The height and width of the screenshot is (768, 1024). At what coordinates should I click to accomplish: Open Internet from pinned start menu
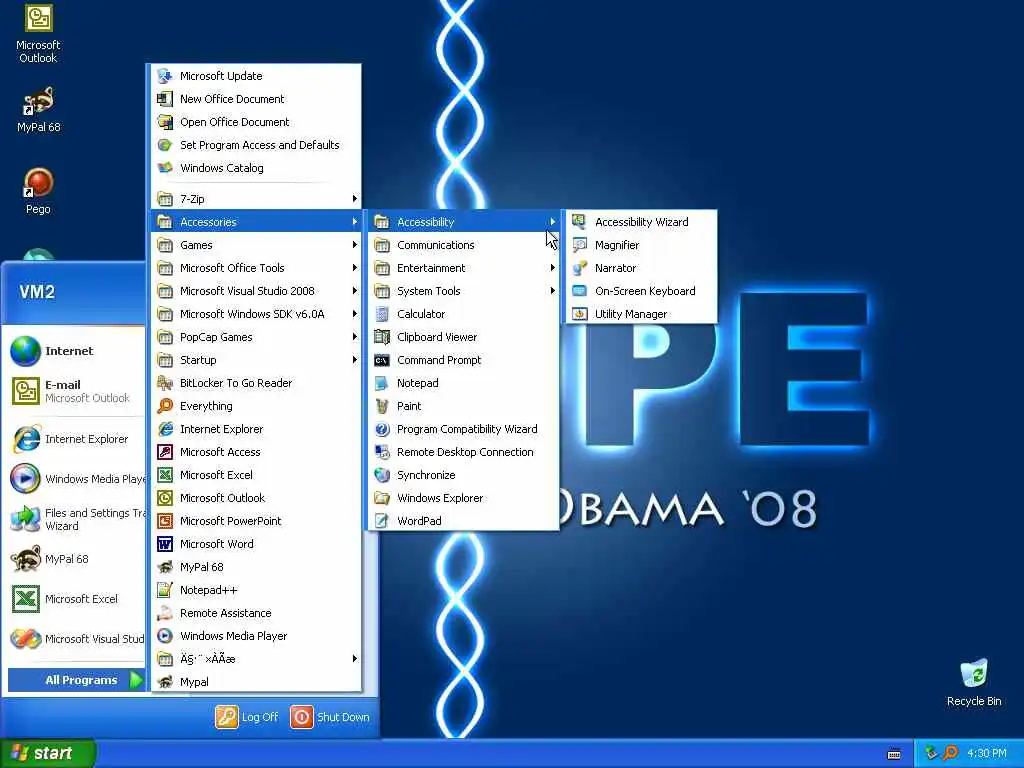tap(75, 351)
